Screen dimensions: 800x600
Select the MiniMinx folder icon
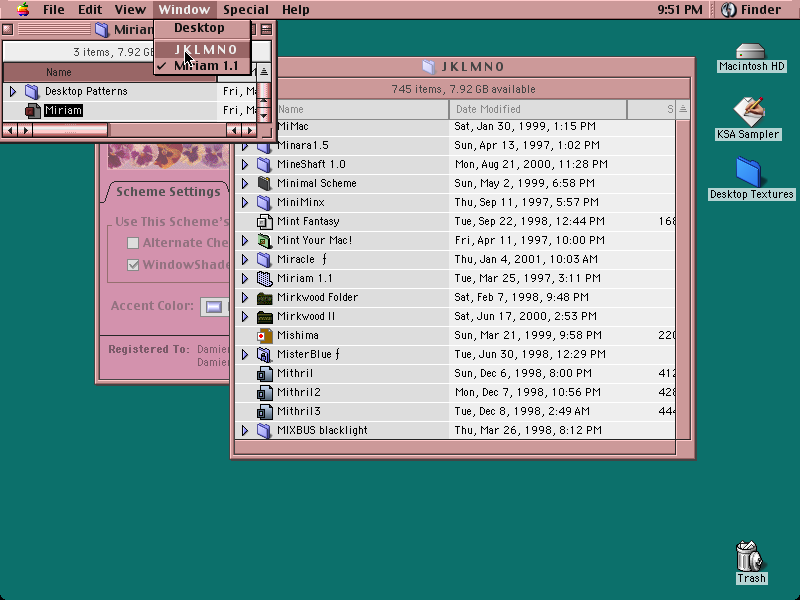[264, 203]
